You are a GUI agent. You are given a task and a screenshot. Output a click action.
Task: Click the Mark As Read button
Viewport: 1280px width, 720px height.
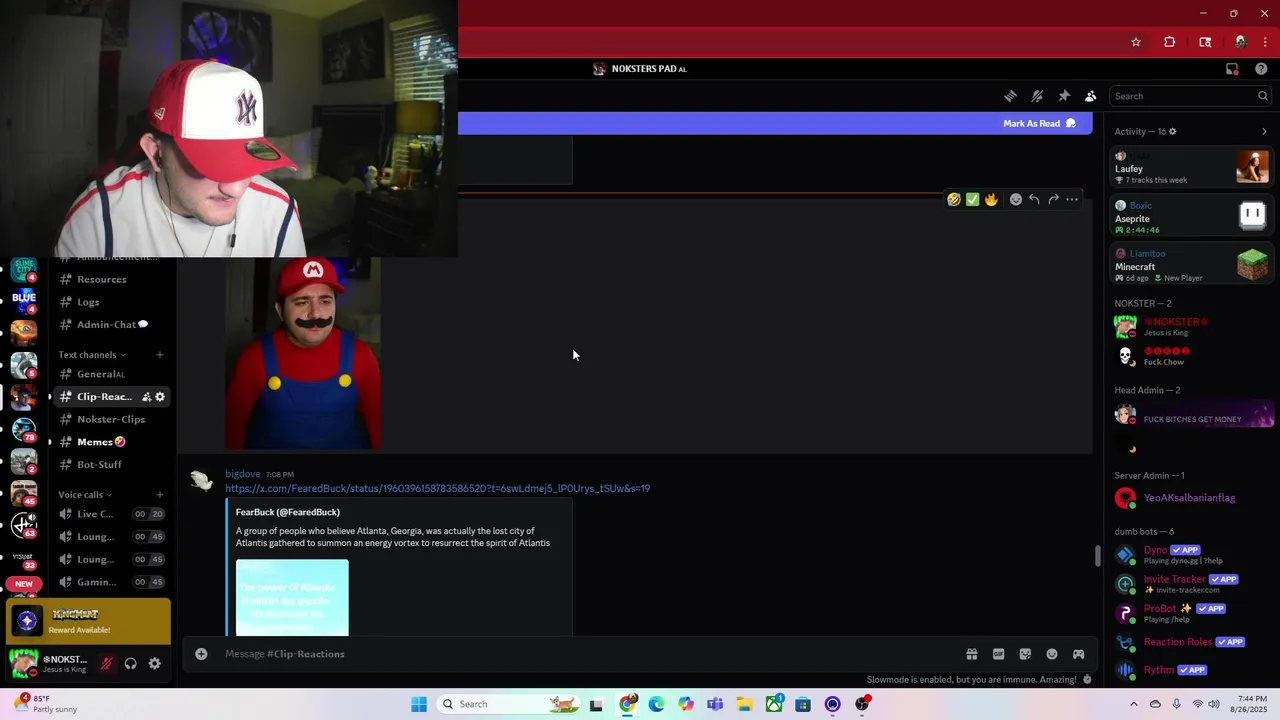1039,123
